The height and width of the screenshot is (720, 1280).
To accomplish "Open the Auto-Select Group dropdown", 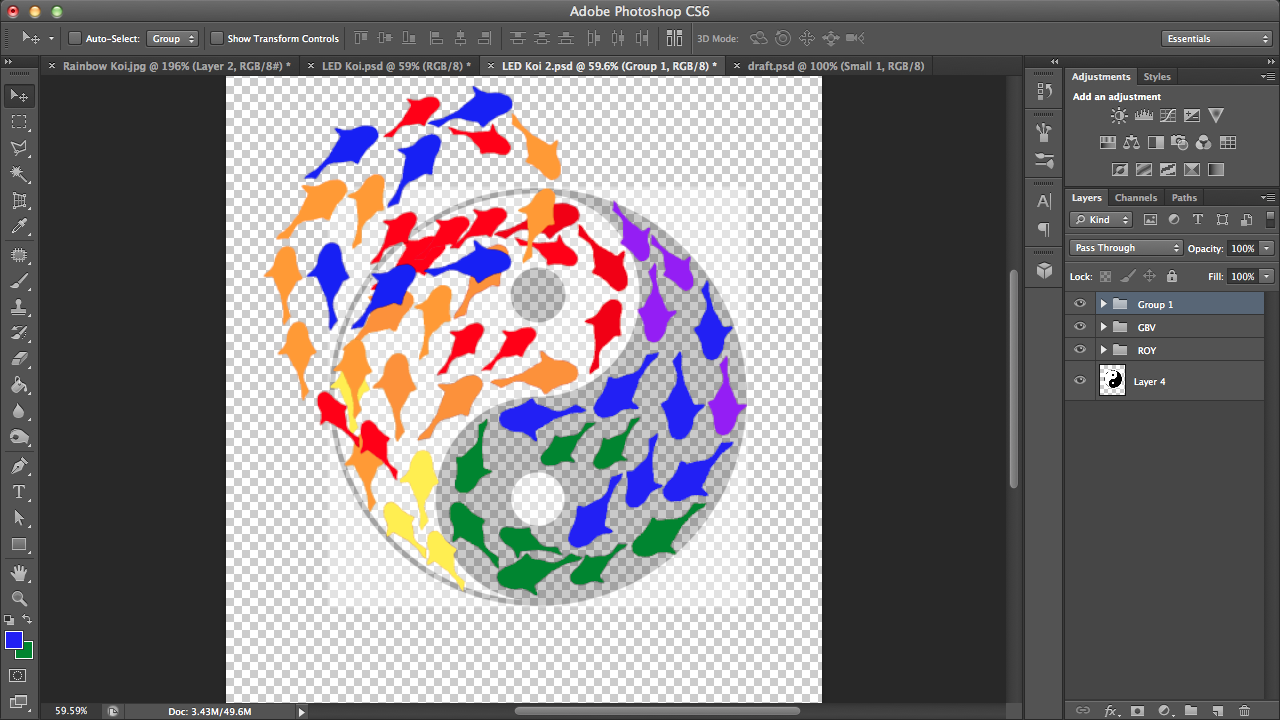I will click(x=172, y=37).
